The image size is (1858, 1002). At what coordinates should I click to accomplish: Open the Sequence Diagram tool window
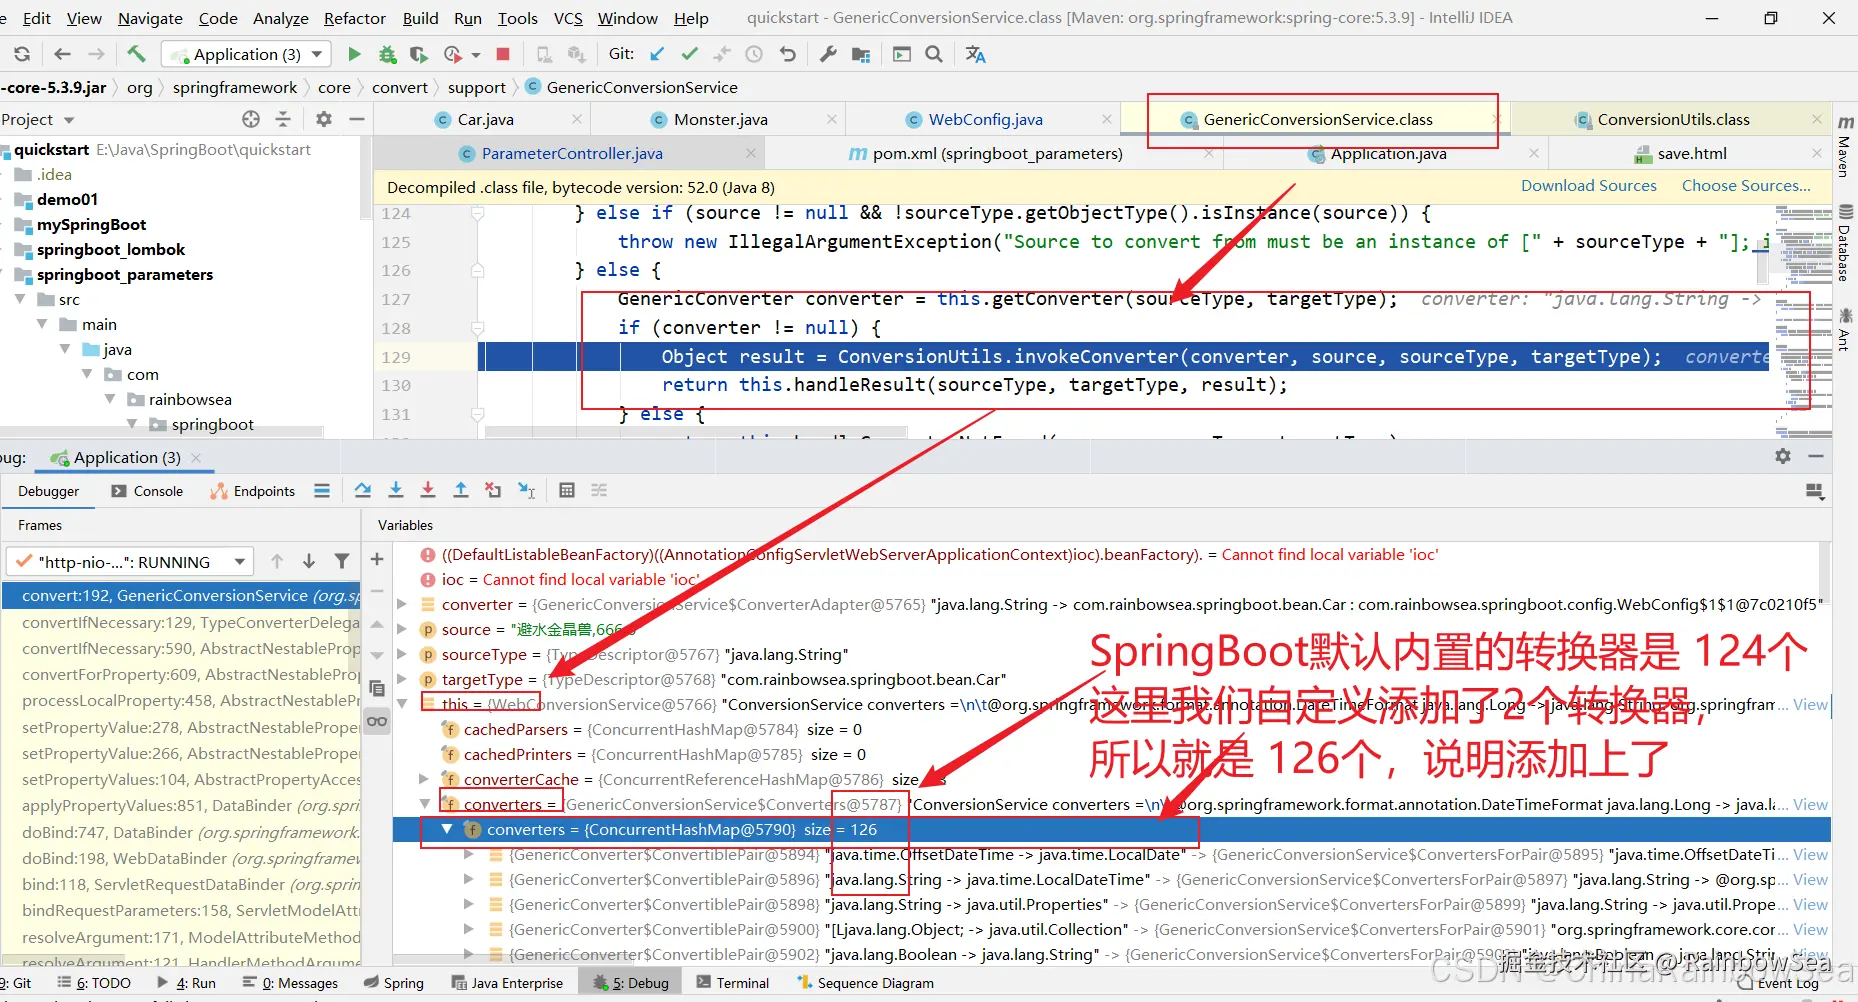(x=866, y=983)
